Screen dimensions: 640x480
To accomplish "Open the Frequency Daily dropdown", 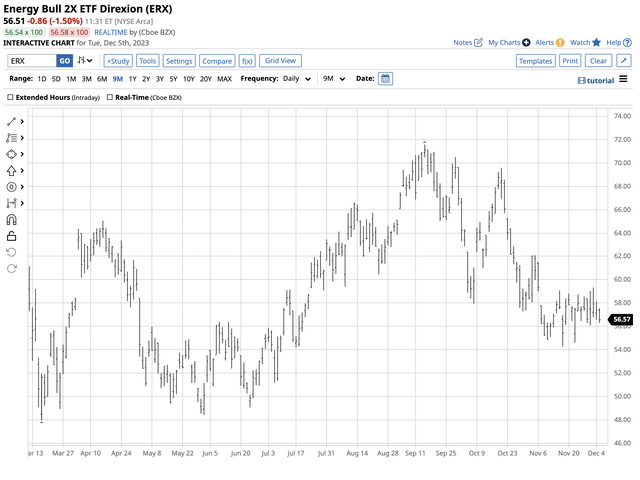I will point(297,79).
